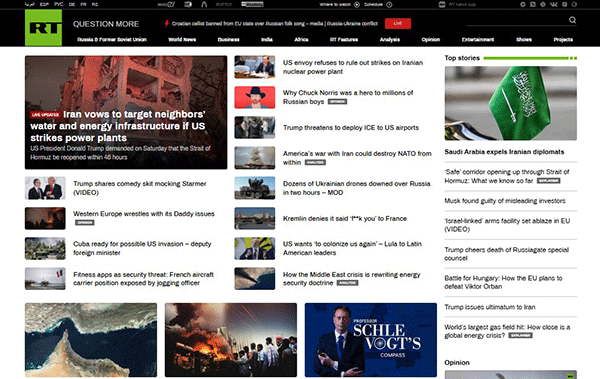
Task: Open the Opinion nav item
Action: 430,39
